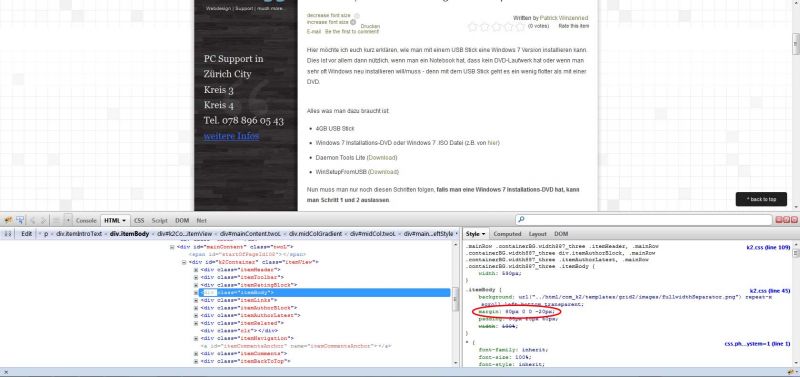Open the Layout side tab

pos(538,234)
